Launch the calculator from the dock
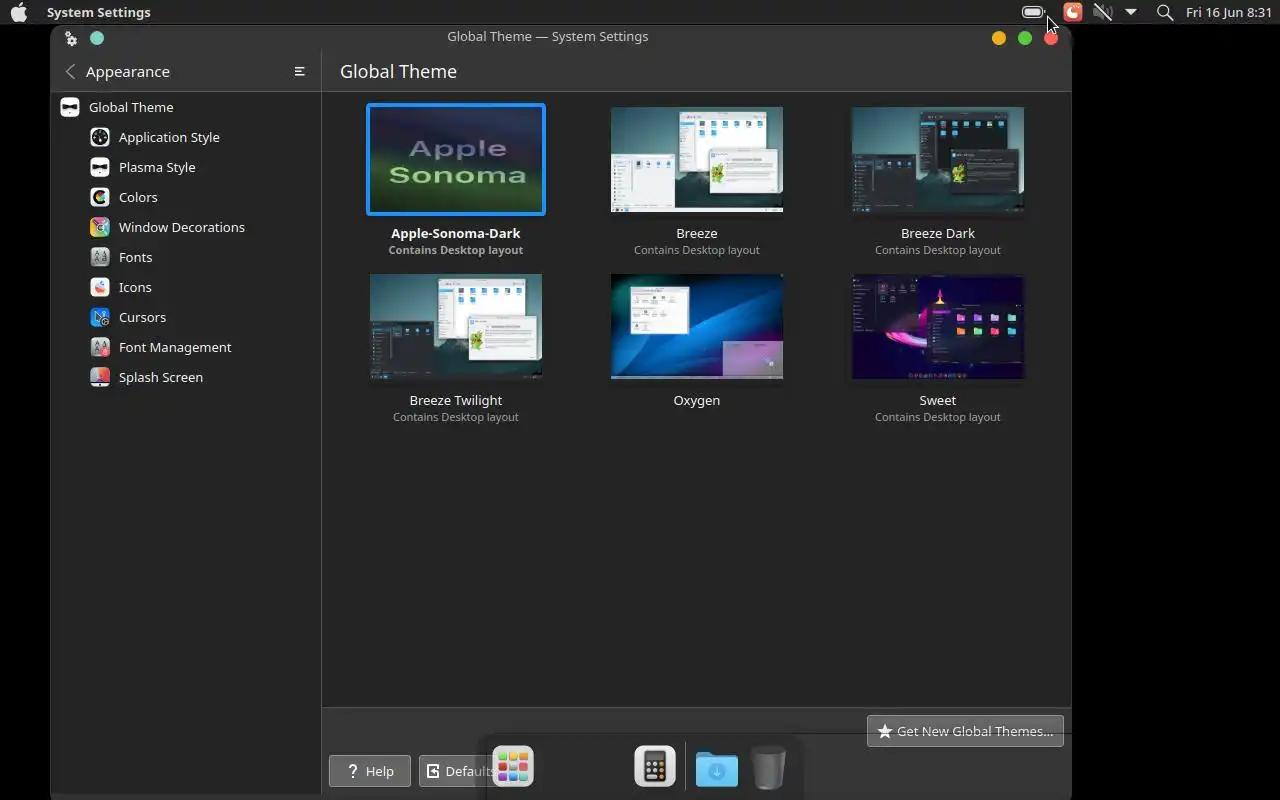This screenshot has height=800, width=1280. point(655,767)
